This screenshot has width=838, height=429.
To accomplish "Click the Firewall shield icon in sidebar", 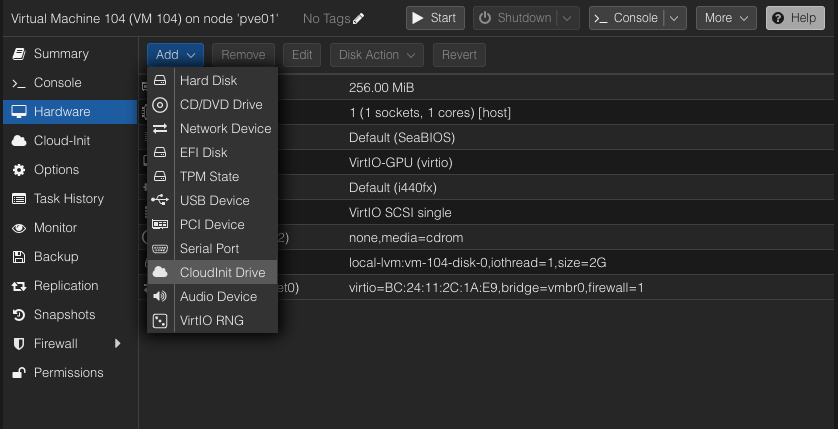I will 18,344.
